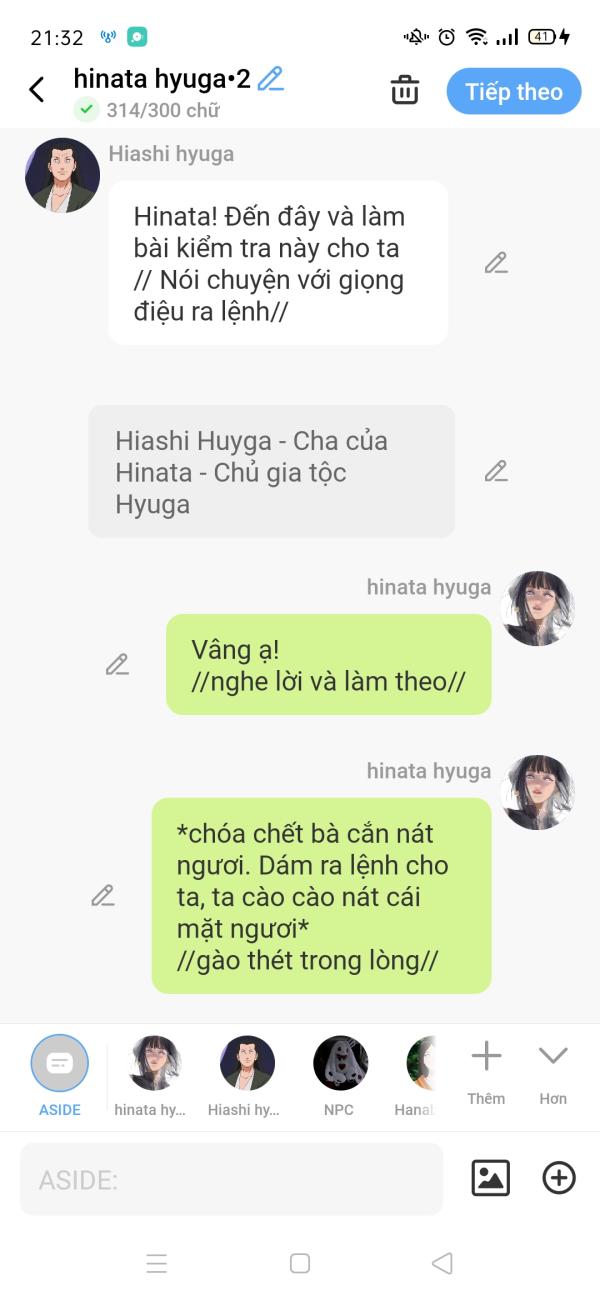This screenshot has height=1300, width=600.
Task: Open Hiashi hyuga's avatar in the chat
Action: pos(62,175)
